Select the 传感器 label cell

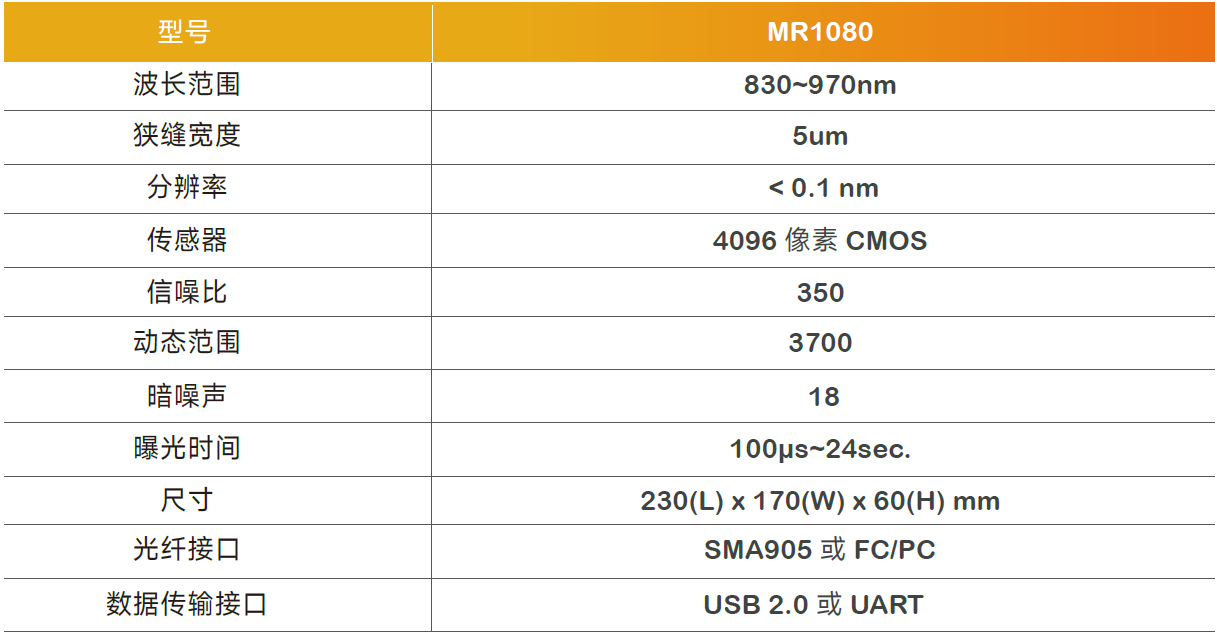[187, 240]
